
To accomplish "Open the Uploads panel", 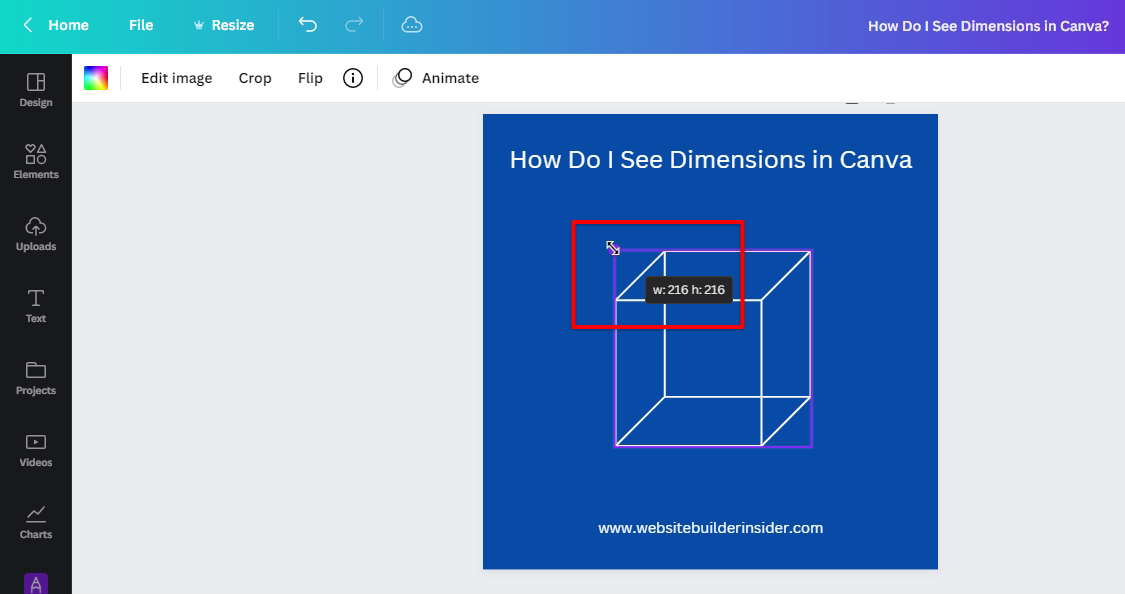I will [35, 234].
